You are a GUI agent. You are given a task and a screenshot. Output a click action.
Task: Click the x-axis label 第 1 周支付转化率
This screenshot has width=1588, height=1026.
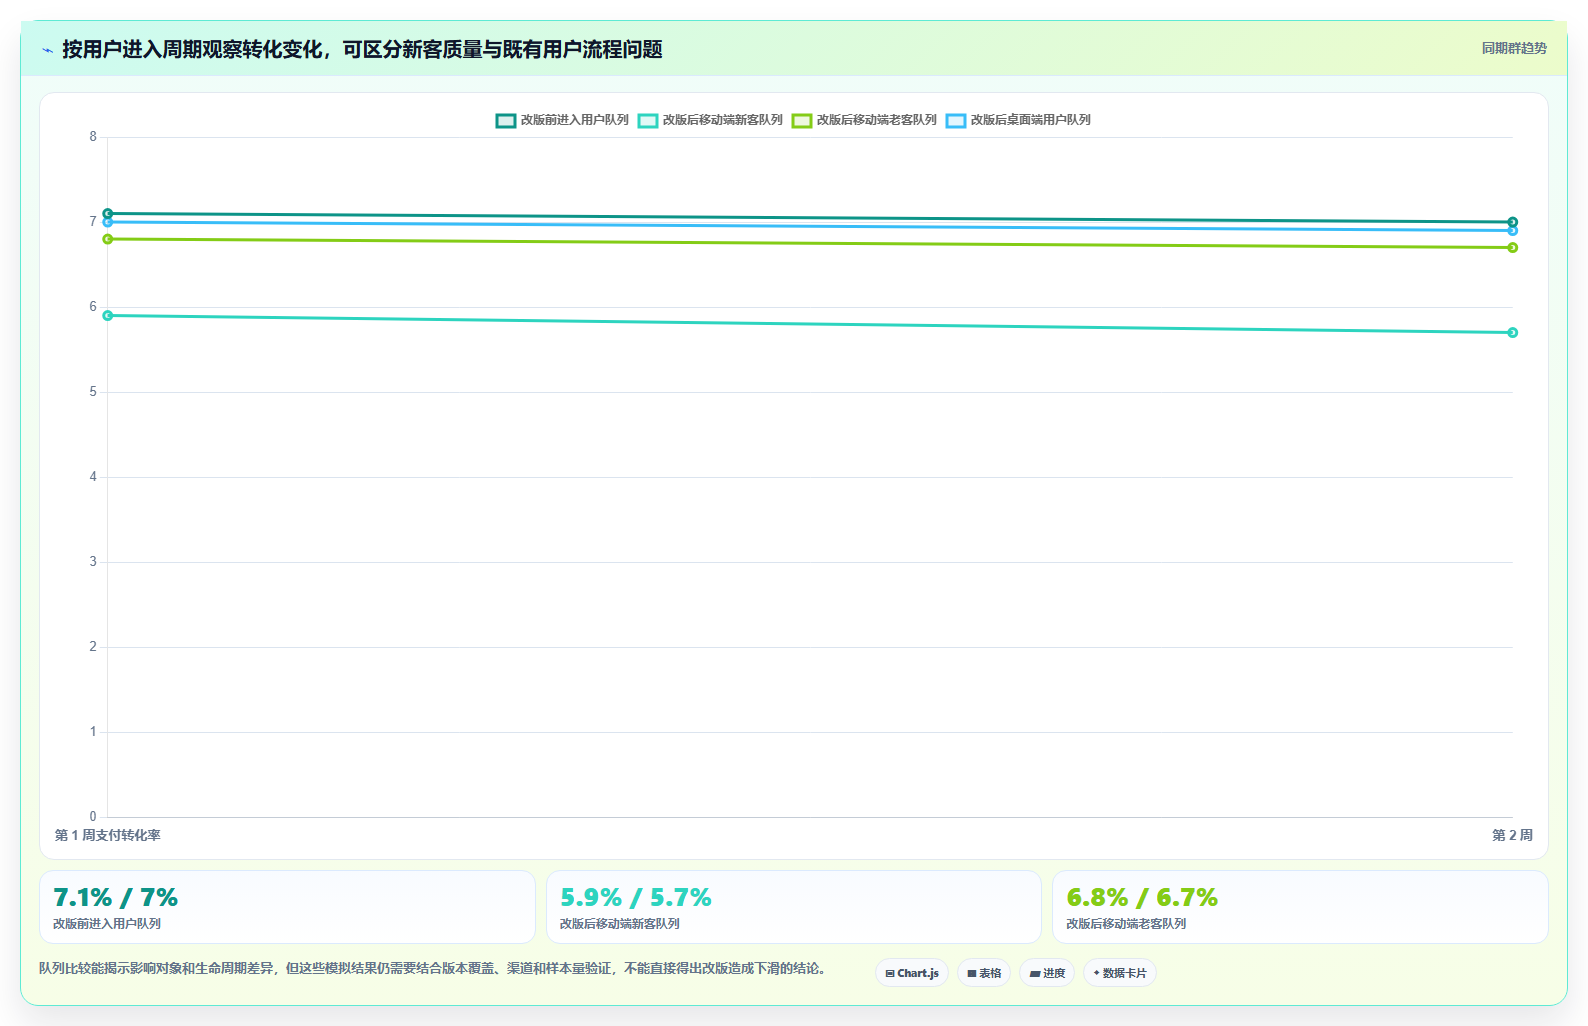pos(107,835)
